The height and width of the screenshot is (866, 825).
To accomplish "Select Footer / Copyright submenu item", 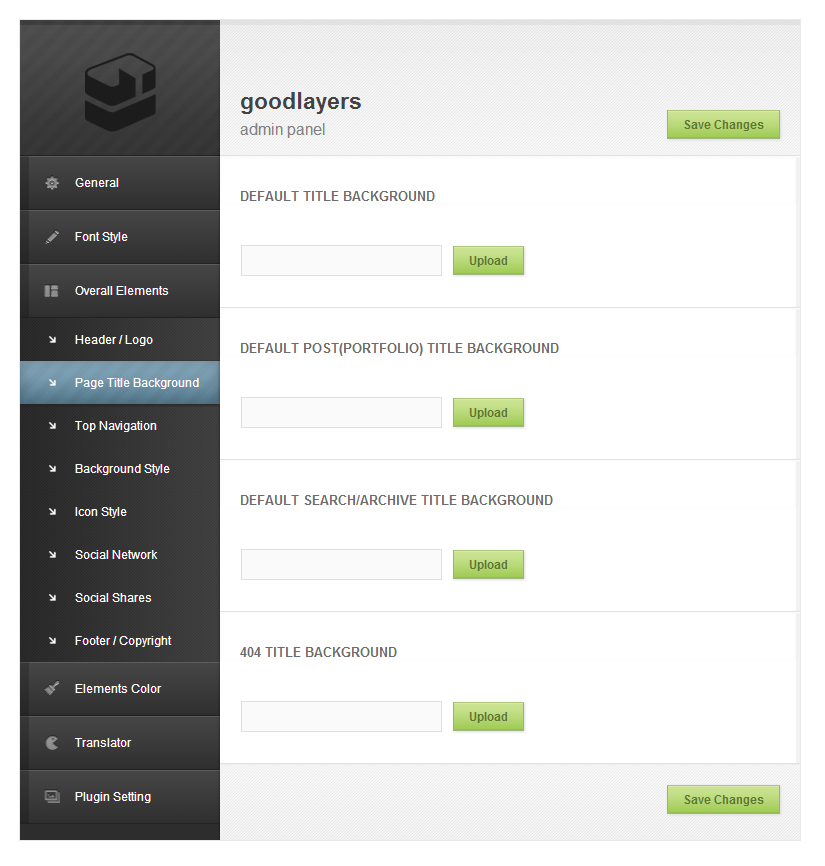I will coord(123,641).
